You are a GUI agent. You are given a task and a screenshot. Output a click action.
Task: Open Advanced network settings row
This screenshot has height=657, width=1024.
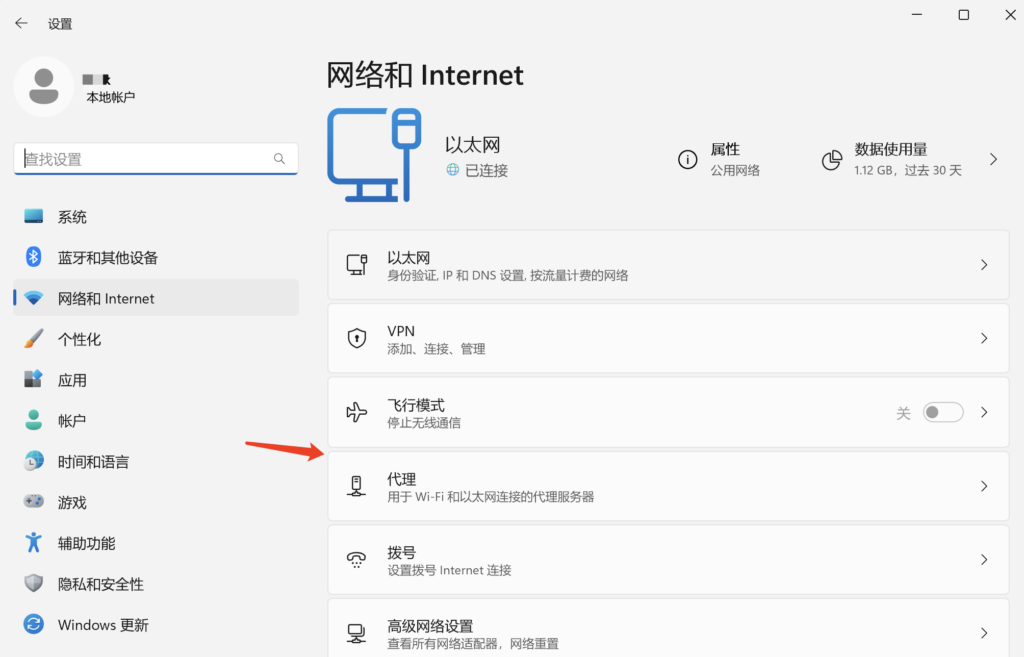coord(667,632)
